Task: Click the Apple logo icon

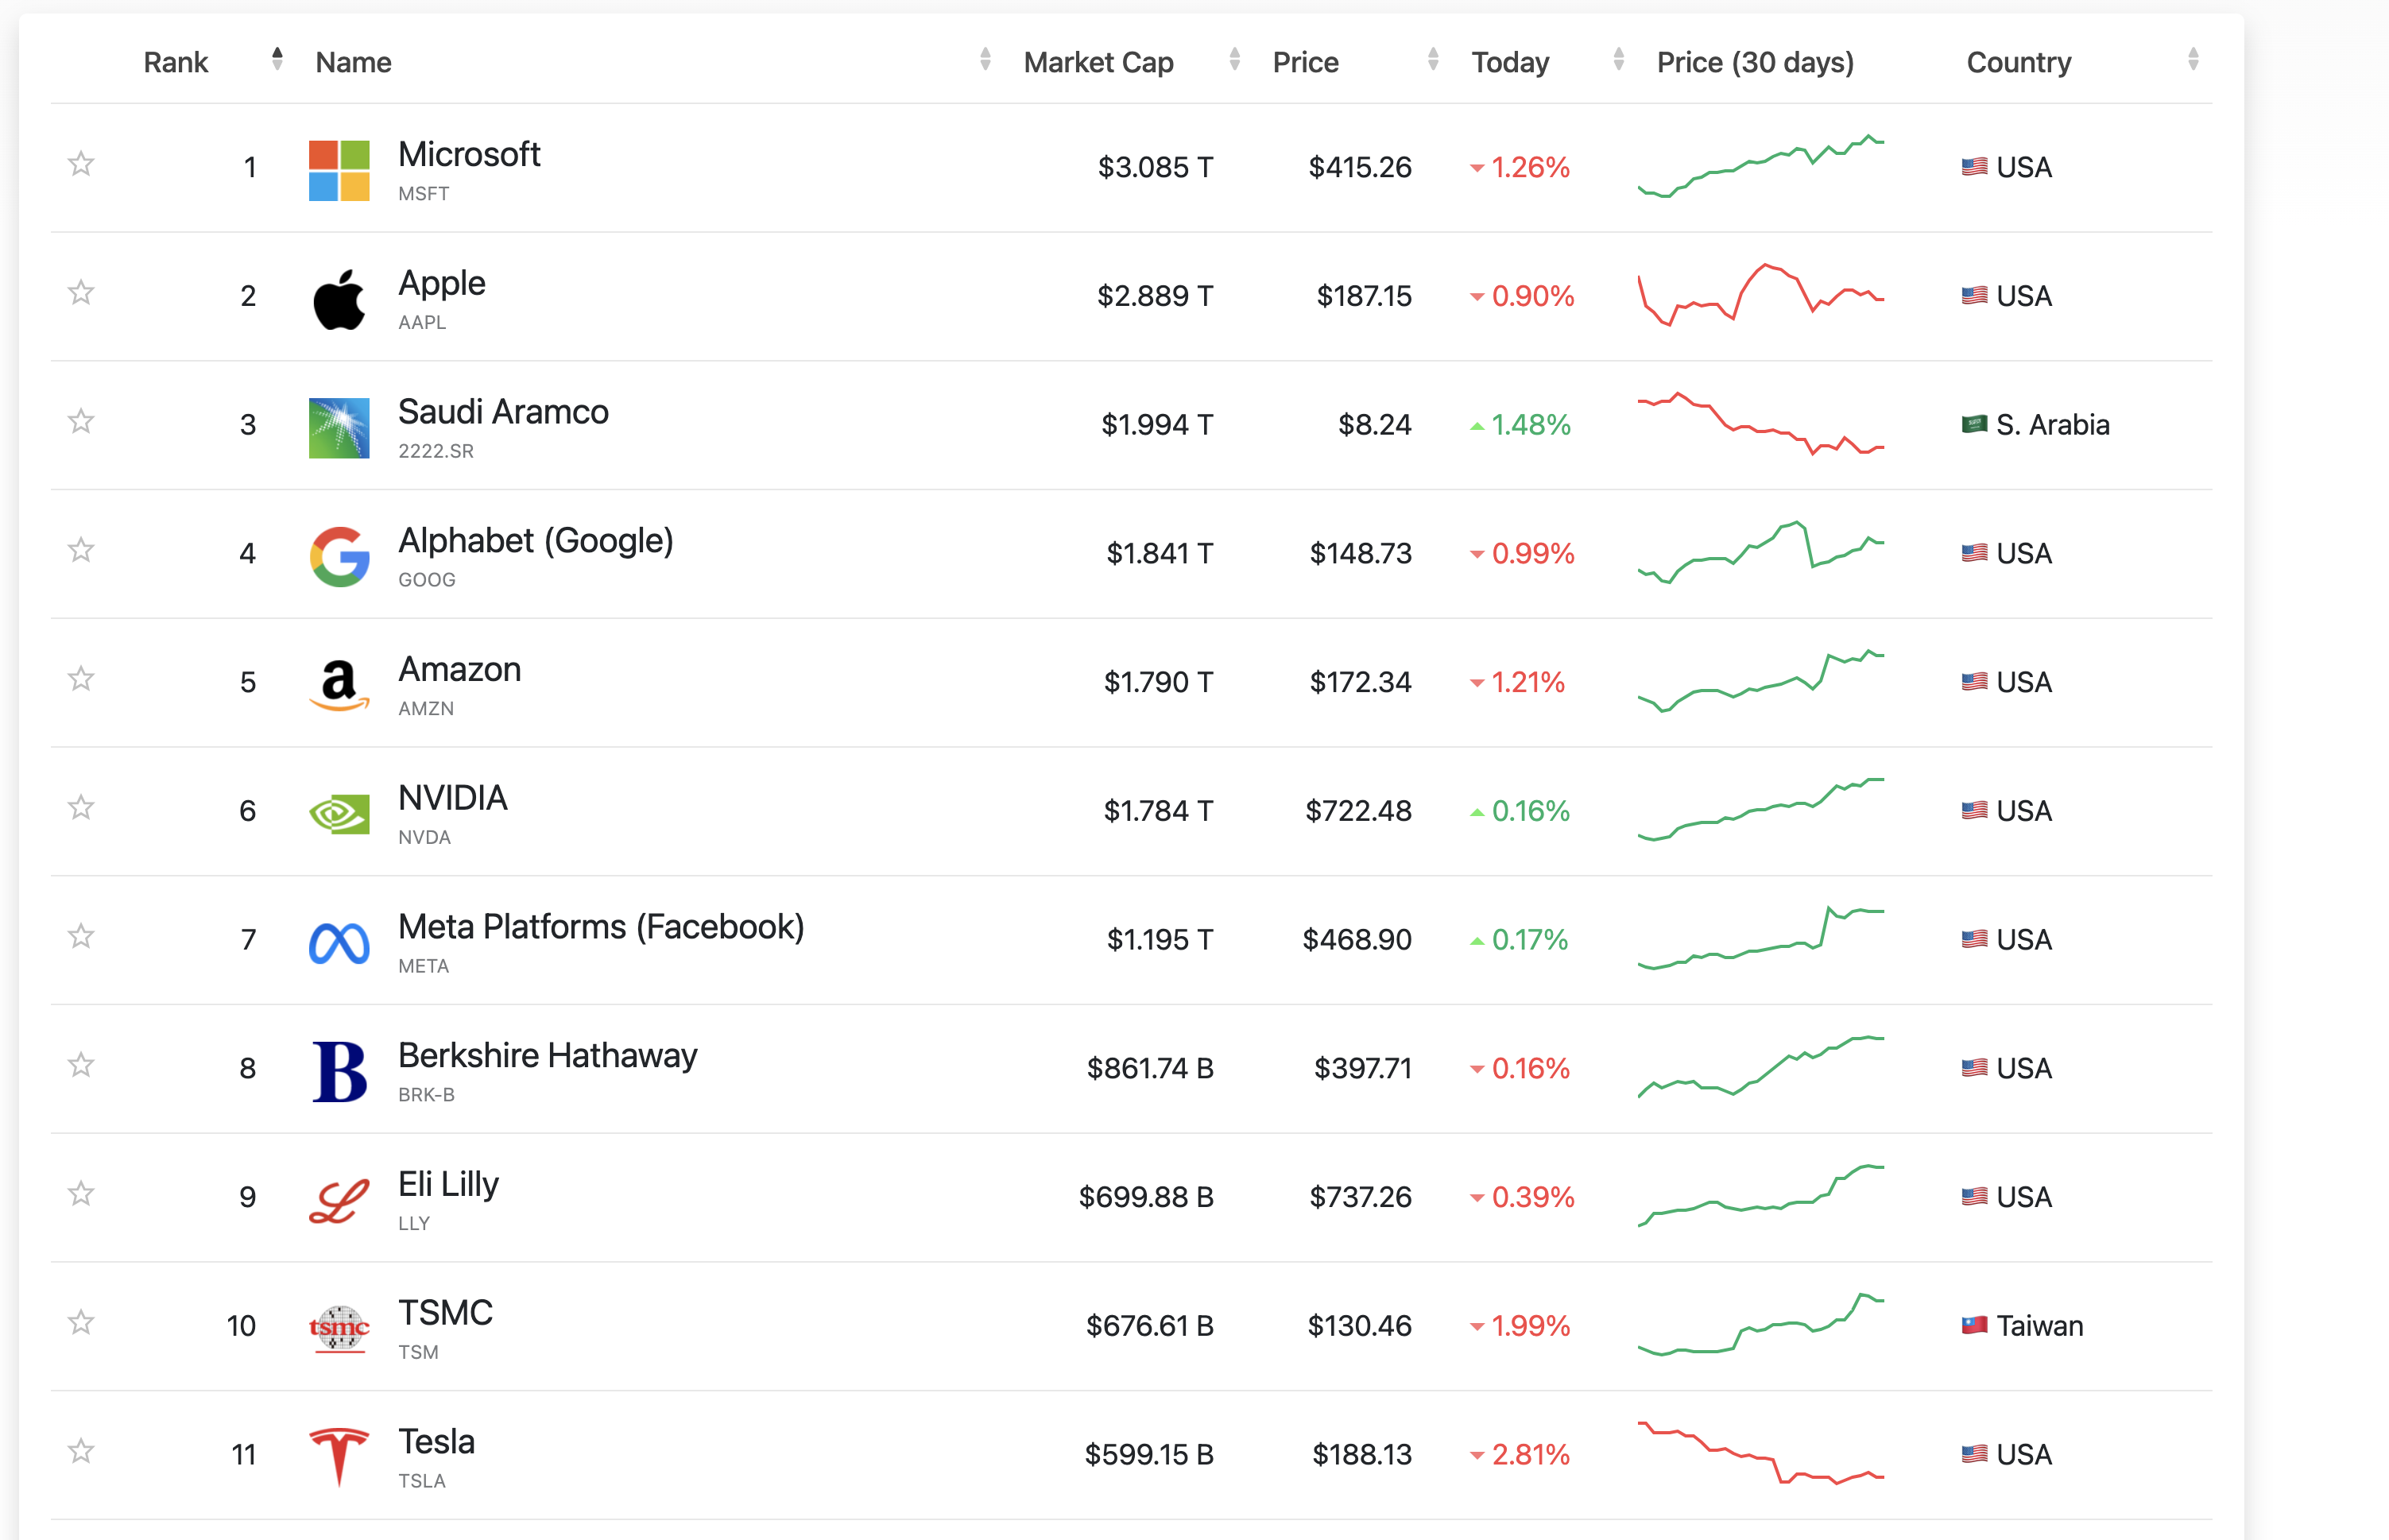Action: [339, 299]
